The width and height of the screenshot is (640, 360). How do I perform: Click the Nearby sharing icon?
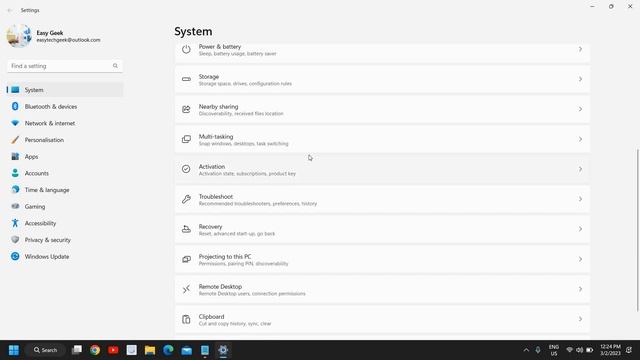click(x=186, y=109)
